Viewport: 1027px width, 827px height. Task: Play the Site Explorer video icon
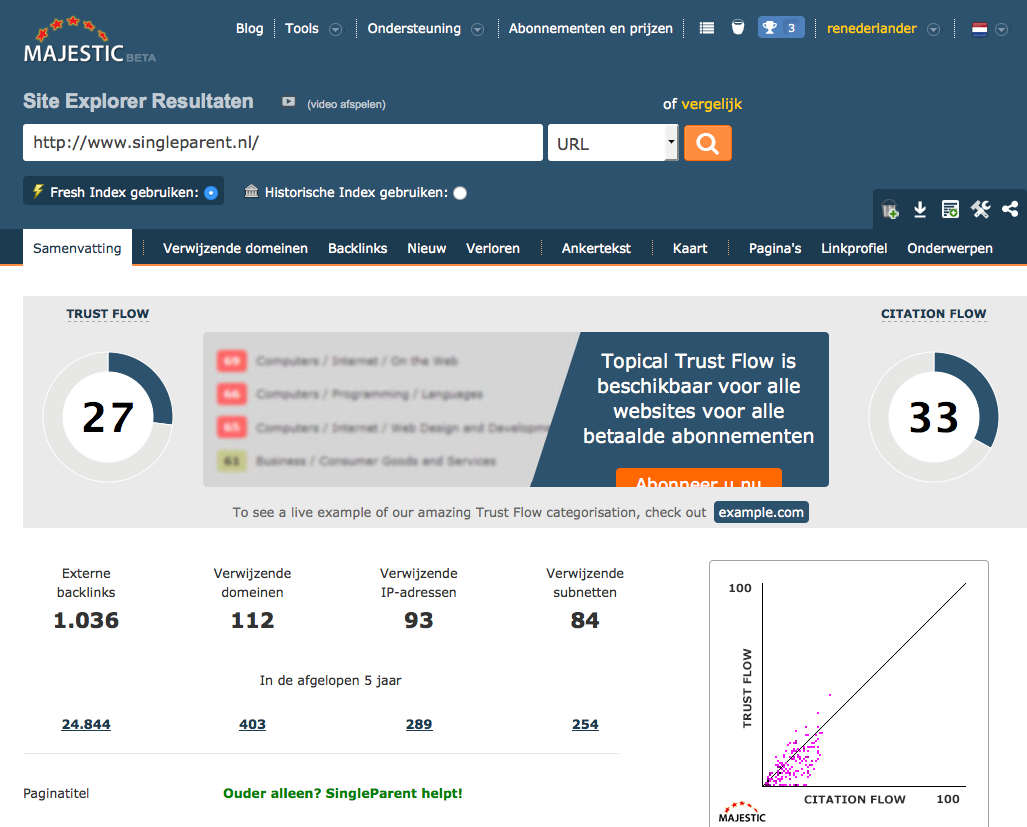point(288,101)
